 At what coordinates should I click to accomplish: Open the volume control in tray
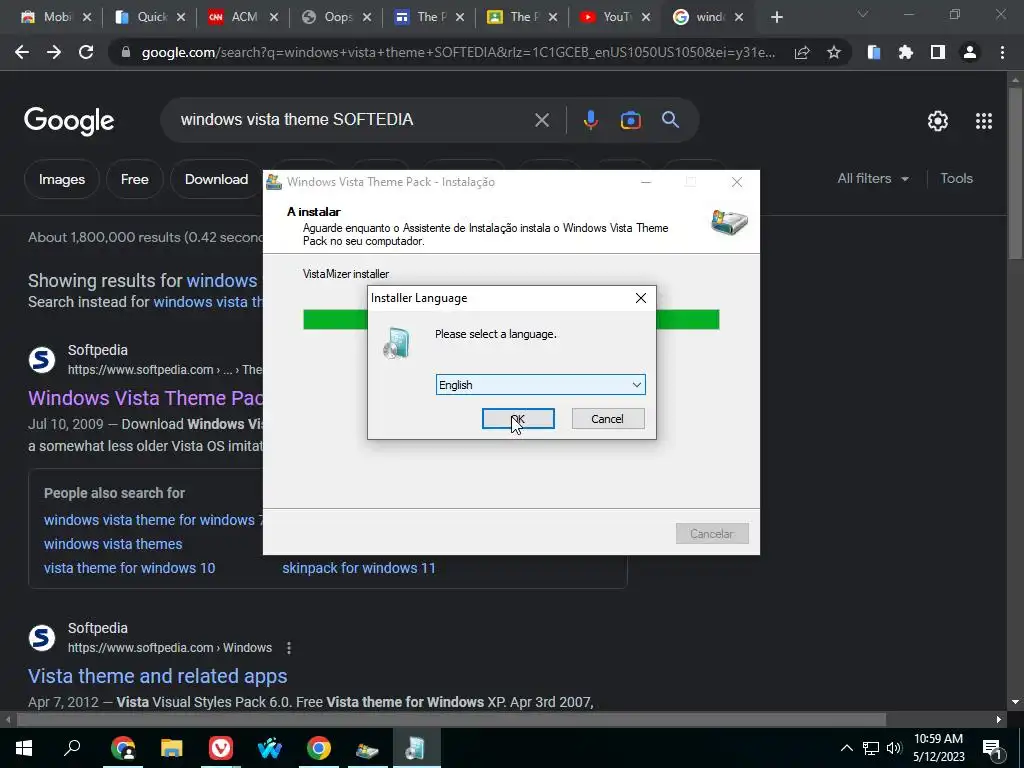(x=894, y=748)
